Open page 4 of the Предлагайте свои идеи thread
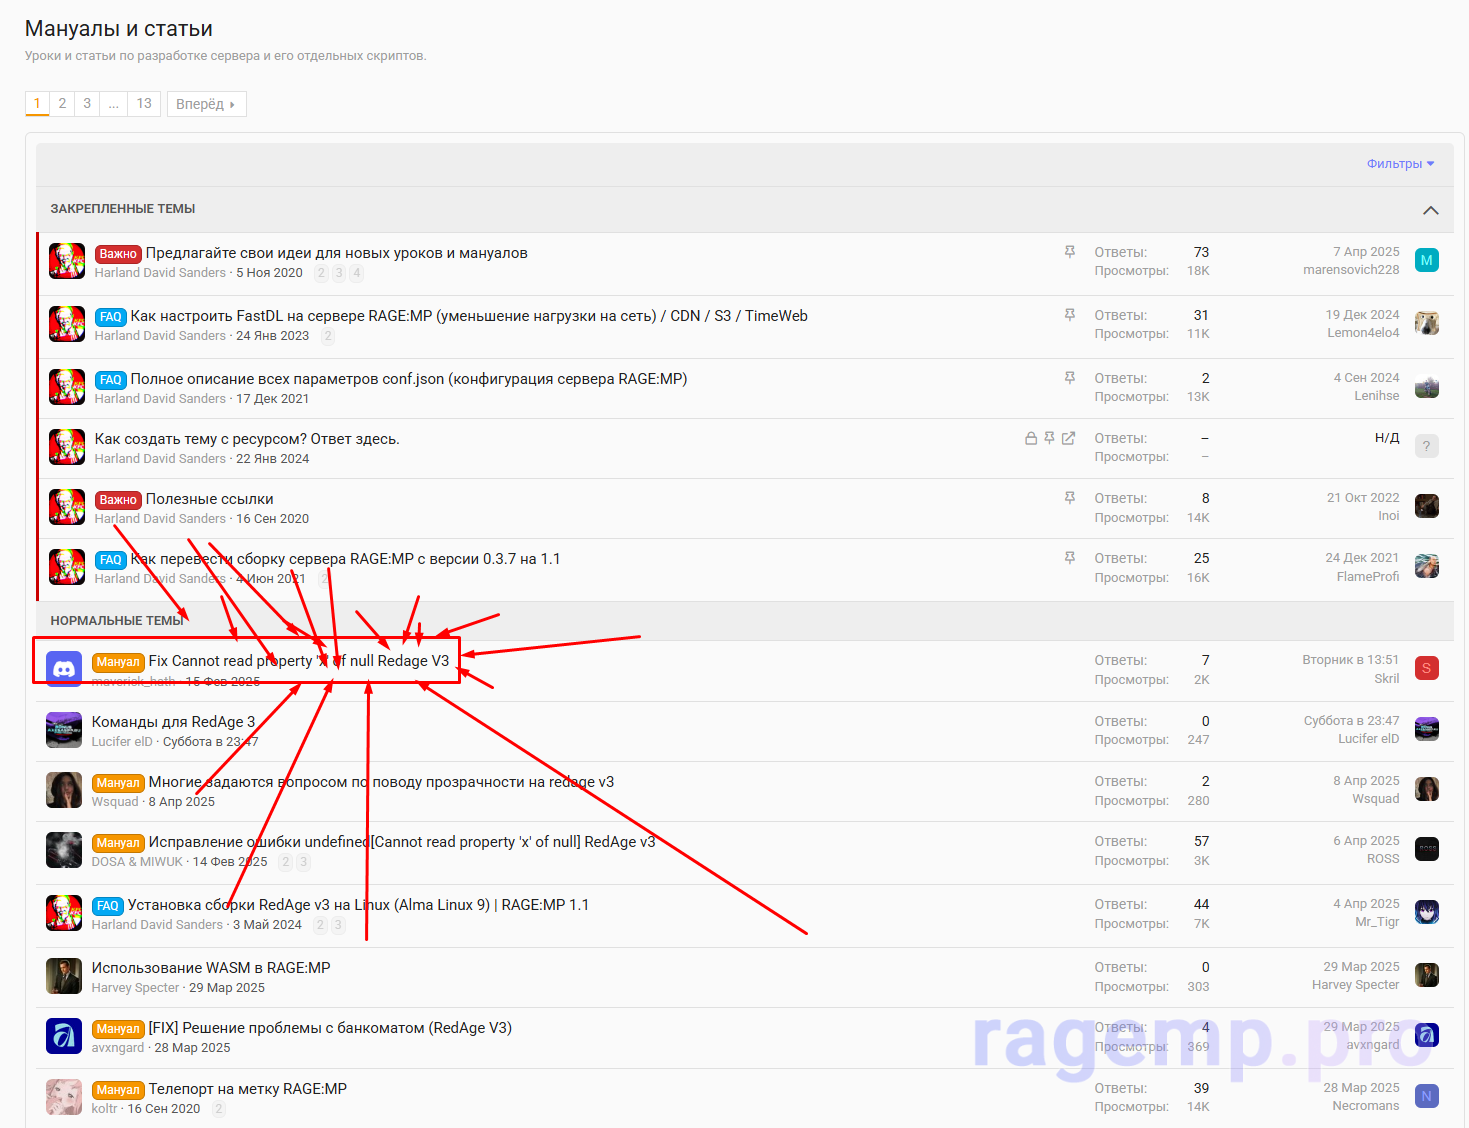1469x1128 pixels. pos(357,273)
